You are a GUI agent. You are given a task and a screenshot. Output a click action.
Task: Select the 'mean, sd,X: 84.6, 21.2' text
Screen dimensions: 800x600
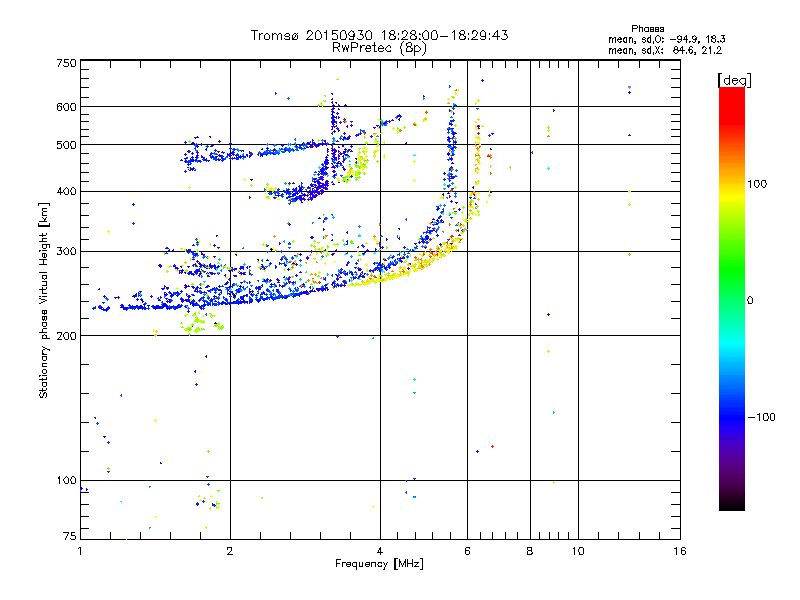point(665,50)
